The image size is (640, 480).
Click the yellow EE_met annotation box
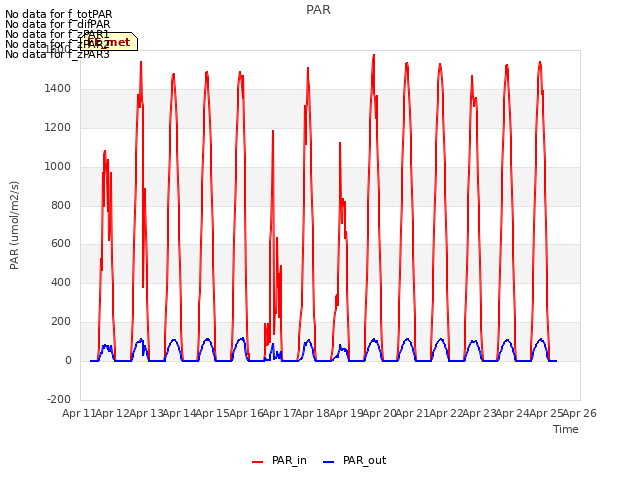[109, 42]
